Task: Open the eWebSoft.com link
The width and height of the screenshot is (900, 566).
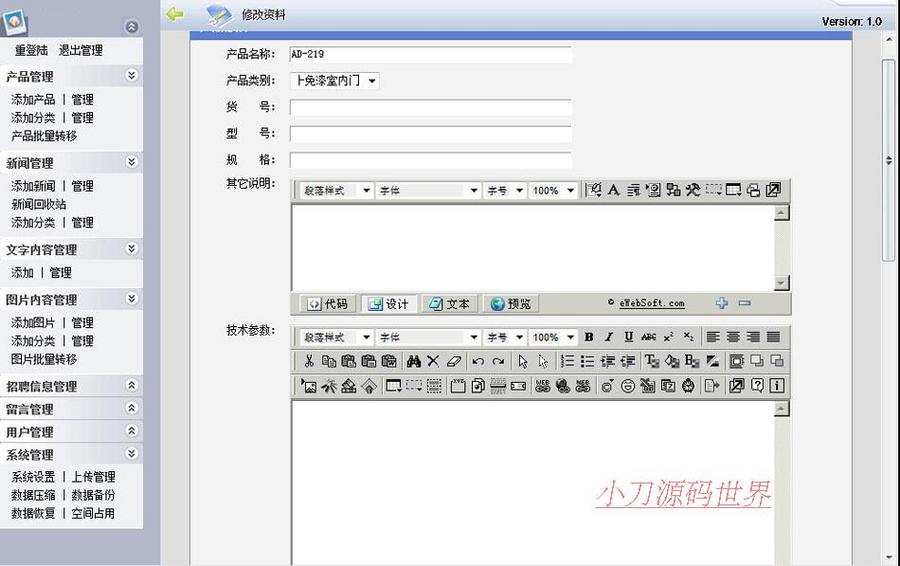Action: click(652, 303)
